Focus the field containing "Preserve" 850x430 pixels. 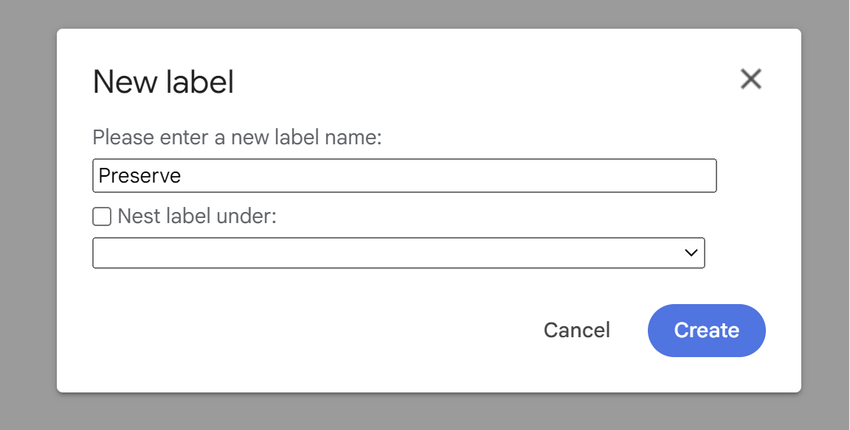[404, 176]
